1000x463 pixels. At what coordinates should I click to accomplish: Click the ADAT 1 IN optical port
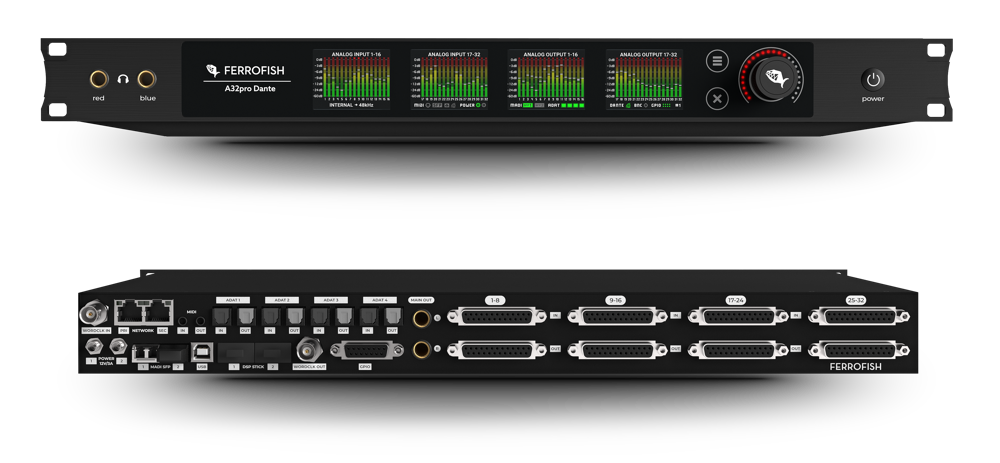click(x=222, y=317)
